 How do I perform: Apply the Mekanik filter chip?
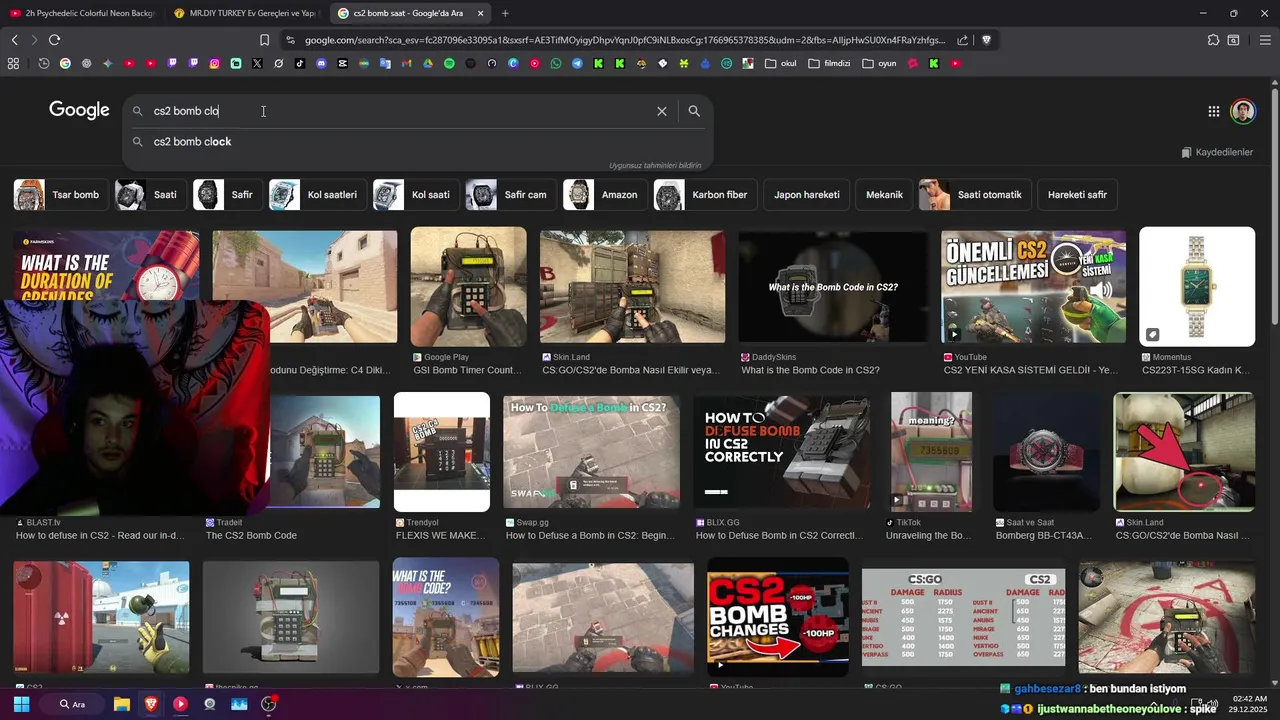tap(884, 195)
